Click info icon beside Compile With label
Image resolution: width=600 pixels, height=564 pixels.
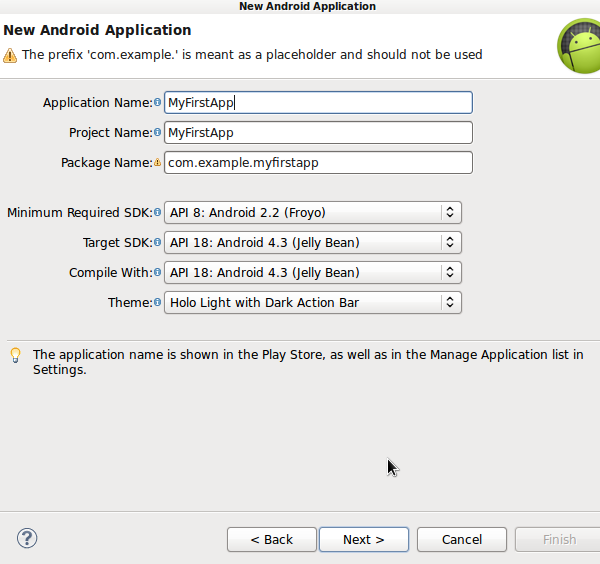pyautogui.click(x=157, y=273)
